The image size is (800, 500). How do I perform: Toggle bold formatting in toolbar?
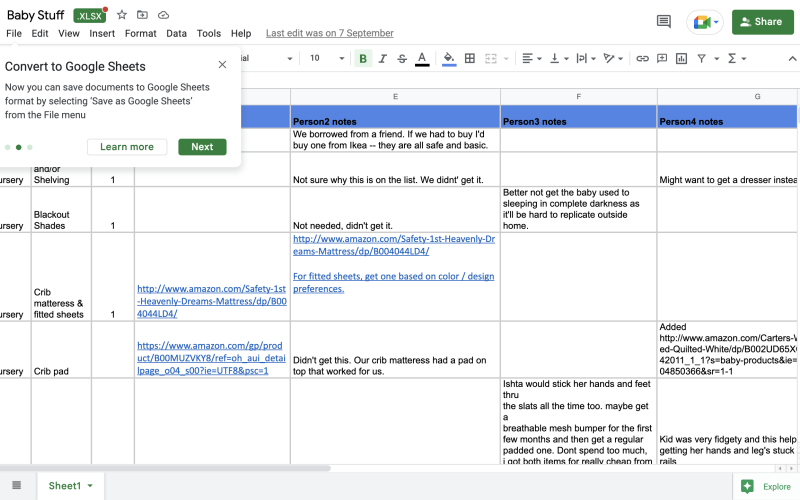click(363, 59)
